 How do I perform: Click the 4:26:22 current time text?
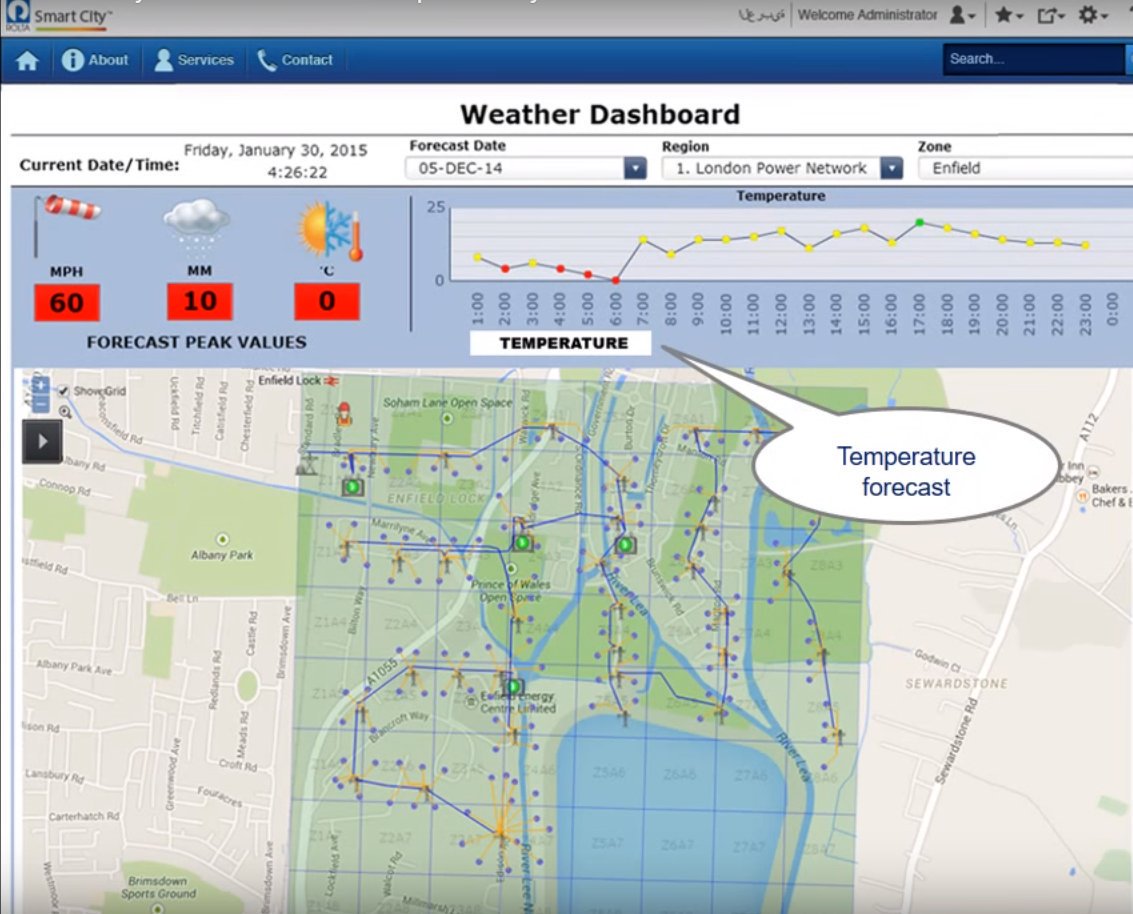pos(297,173)
